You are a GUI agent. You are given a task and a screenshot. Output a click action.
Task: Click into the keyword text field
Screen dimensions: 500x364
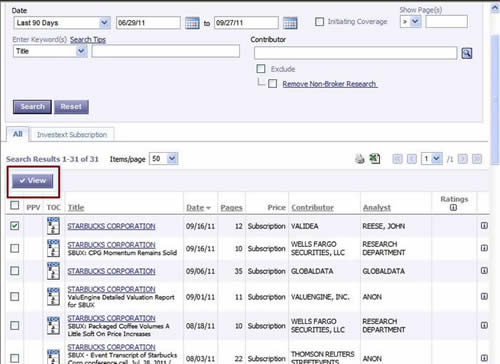[166, 51]
